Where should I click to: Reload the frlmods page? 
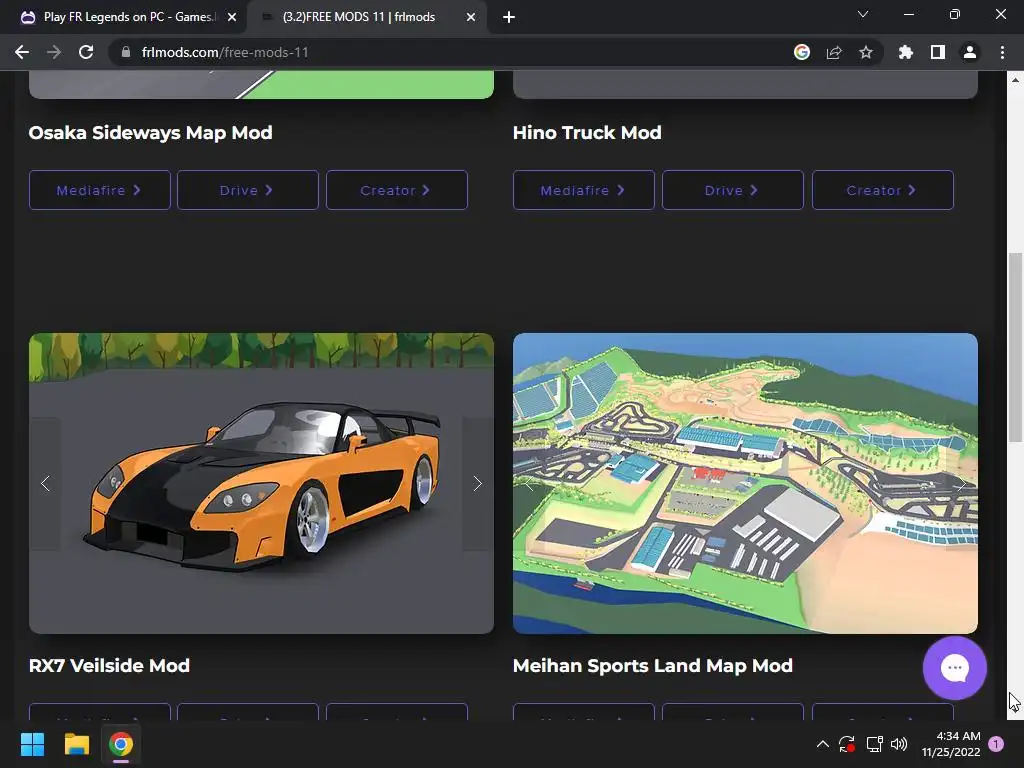point(86,52)
